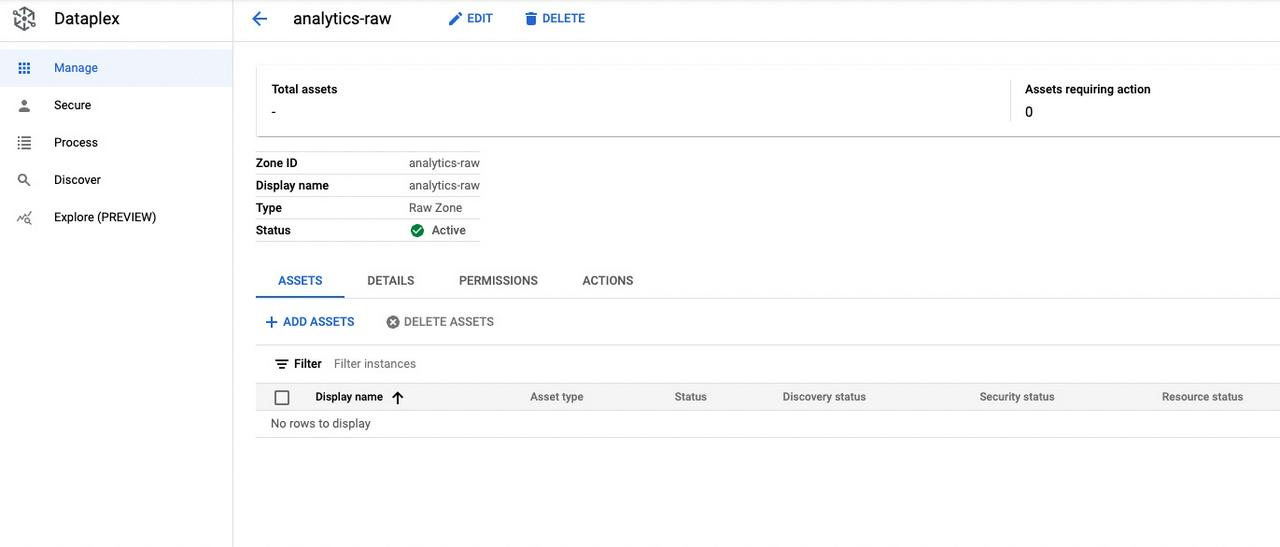Screen dimensions: 1280x547
Task: Click the X icon of DELETE ASSETS
Action: (393, 322)
